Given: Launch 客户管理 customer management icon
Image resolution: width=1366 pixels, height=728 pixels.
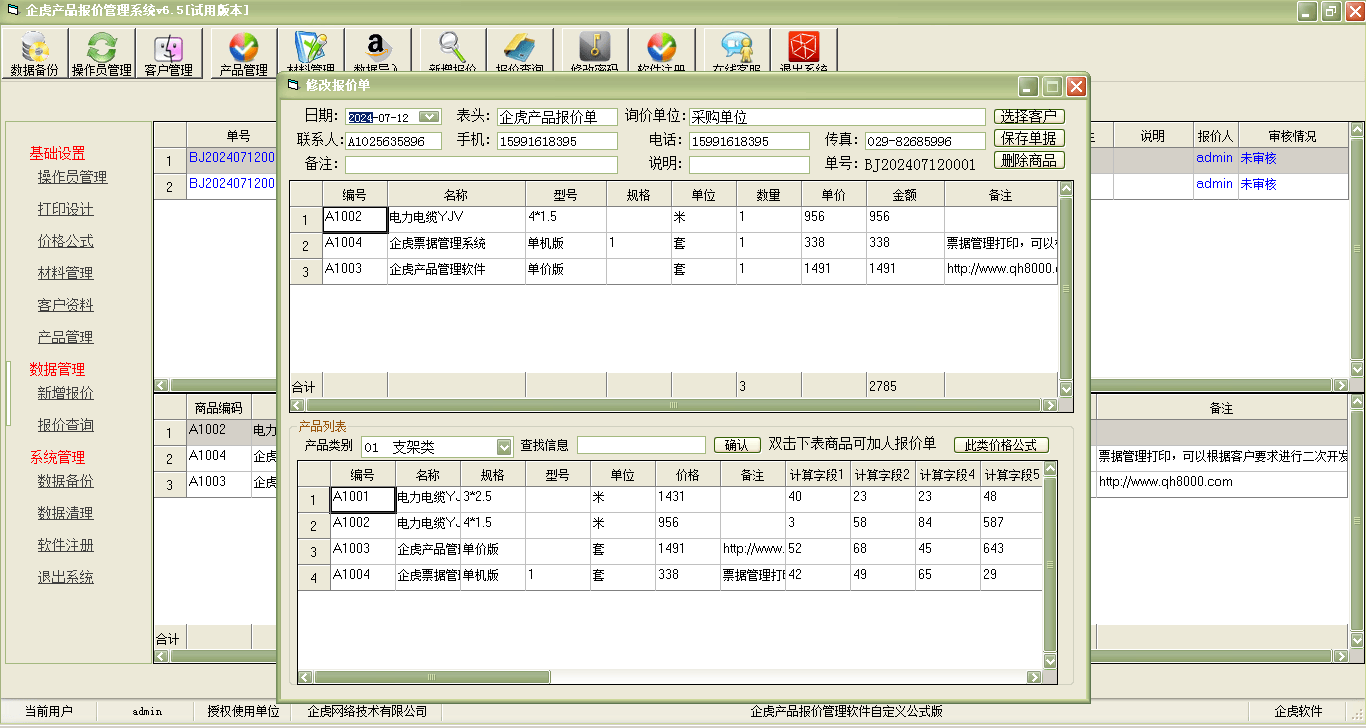Looking at the screenshot, I should pyautogui.click(x=169, y=50).
